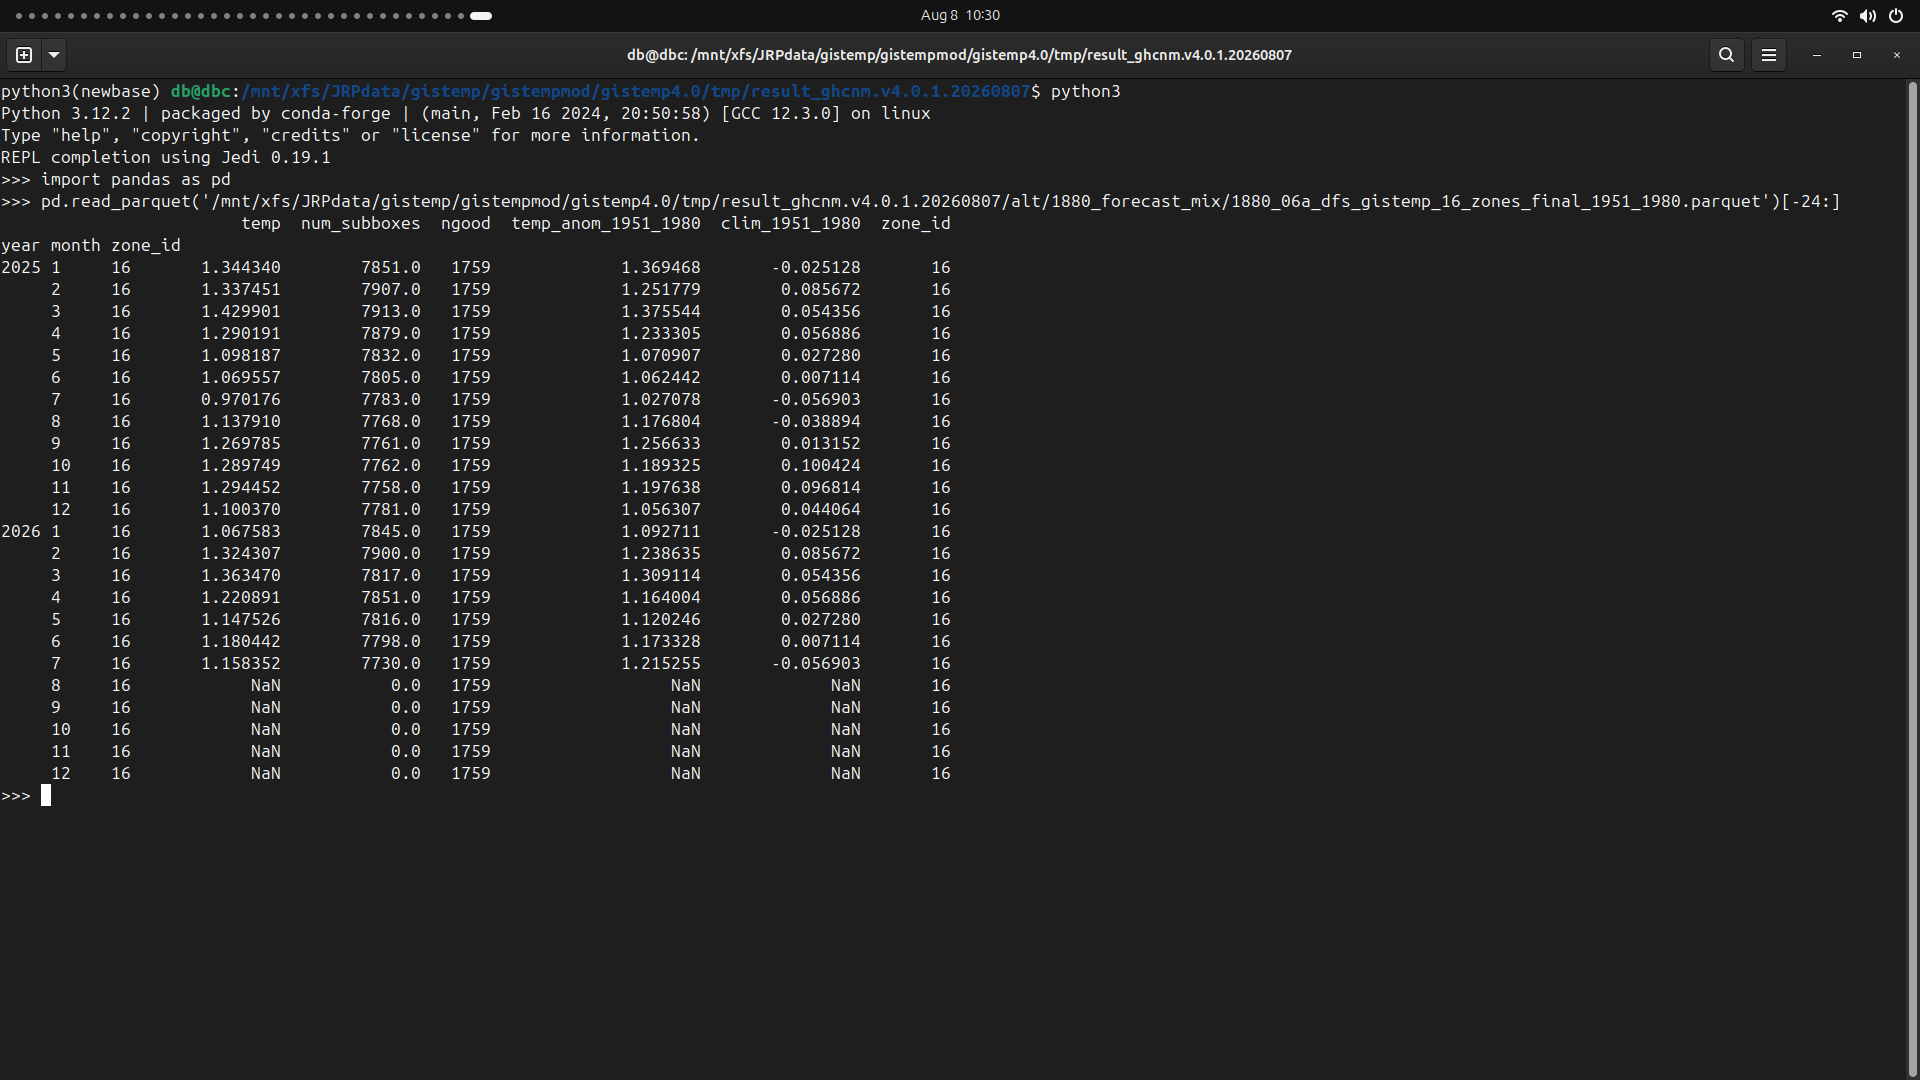Click the terminal vertical scrollbar
The image size is (1920, 1080).
[x=1912, y=580]
